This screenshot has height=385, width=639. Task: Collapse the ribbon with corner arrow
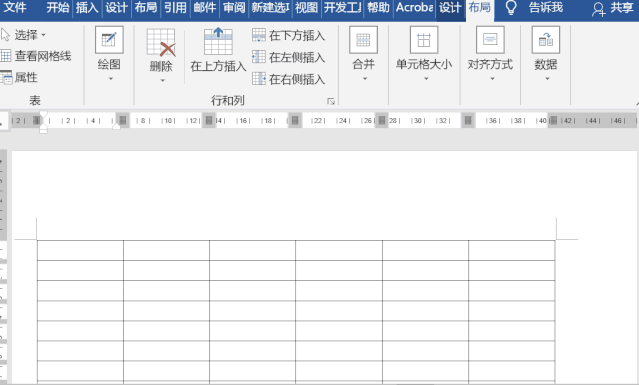636,105
